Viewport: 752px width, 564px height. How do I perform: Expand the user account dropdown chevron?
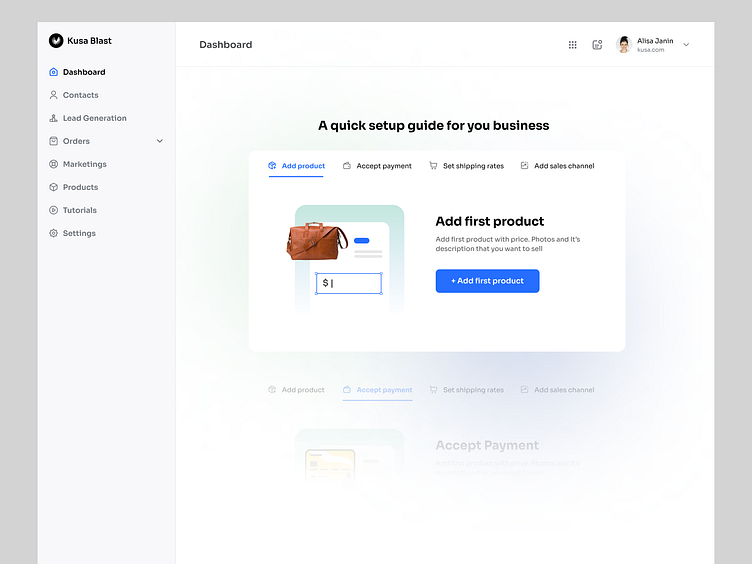click(686, 45)
